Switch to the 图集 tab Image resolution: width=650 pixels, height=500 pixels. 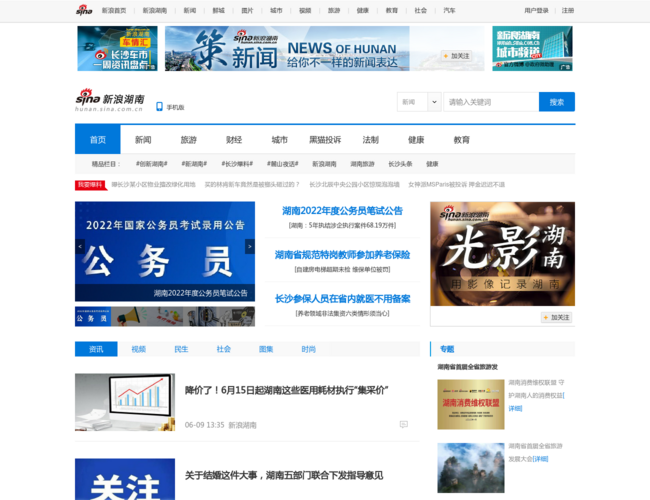[x=266, y=349]
